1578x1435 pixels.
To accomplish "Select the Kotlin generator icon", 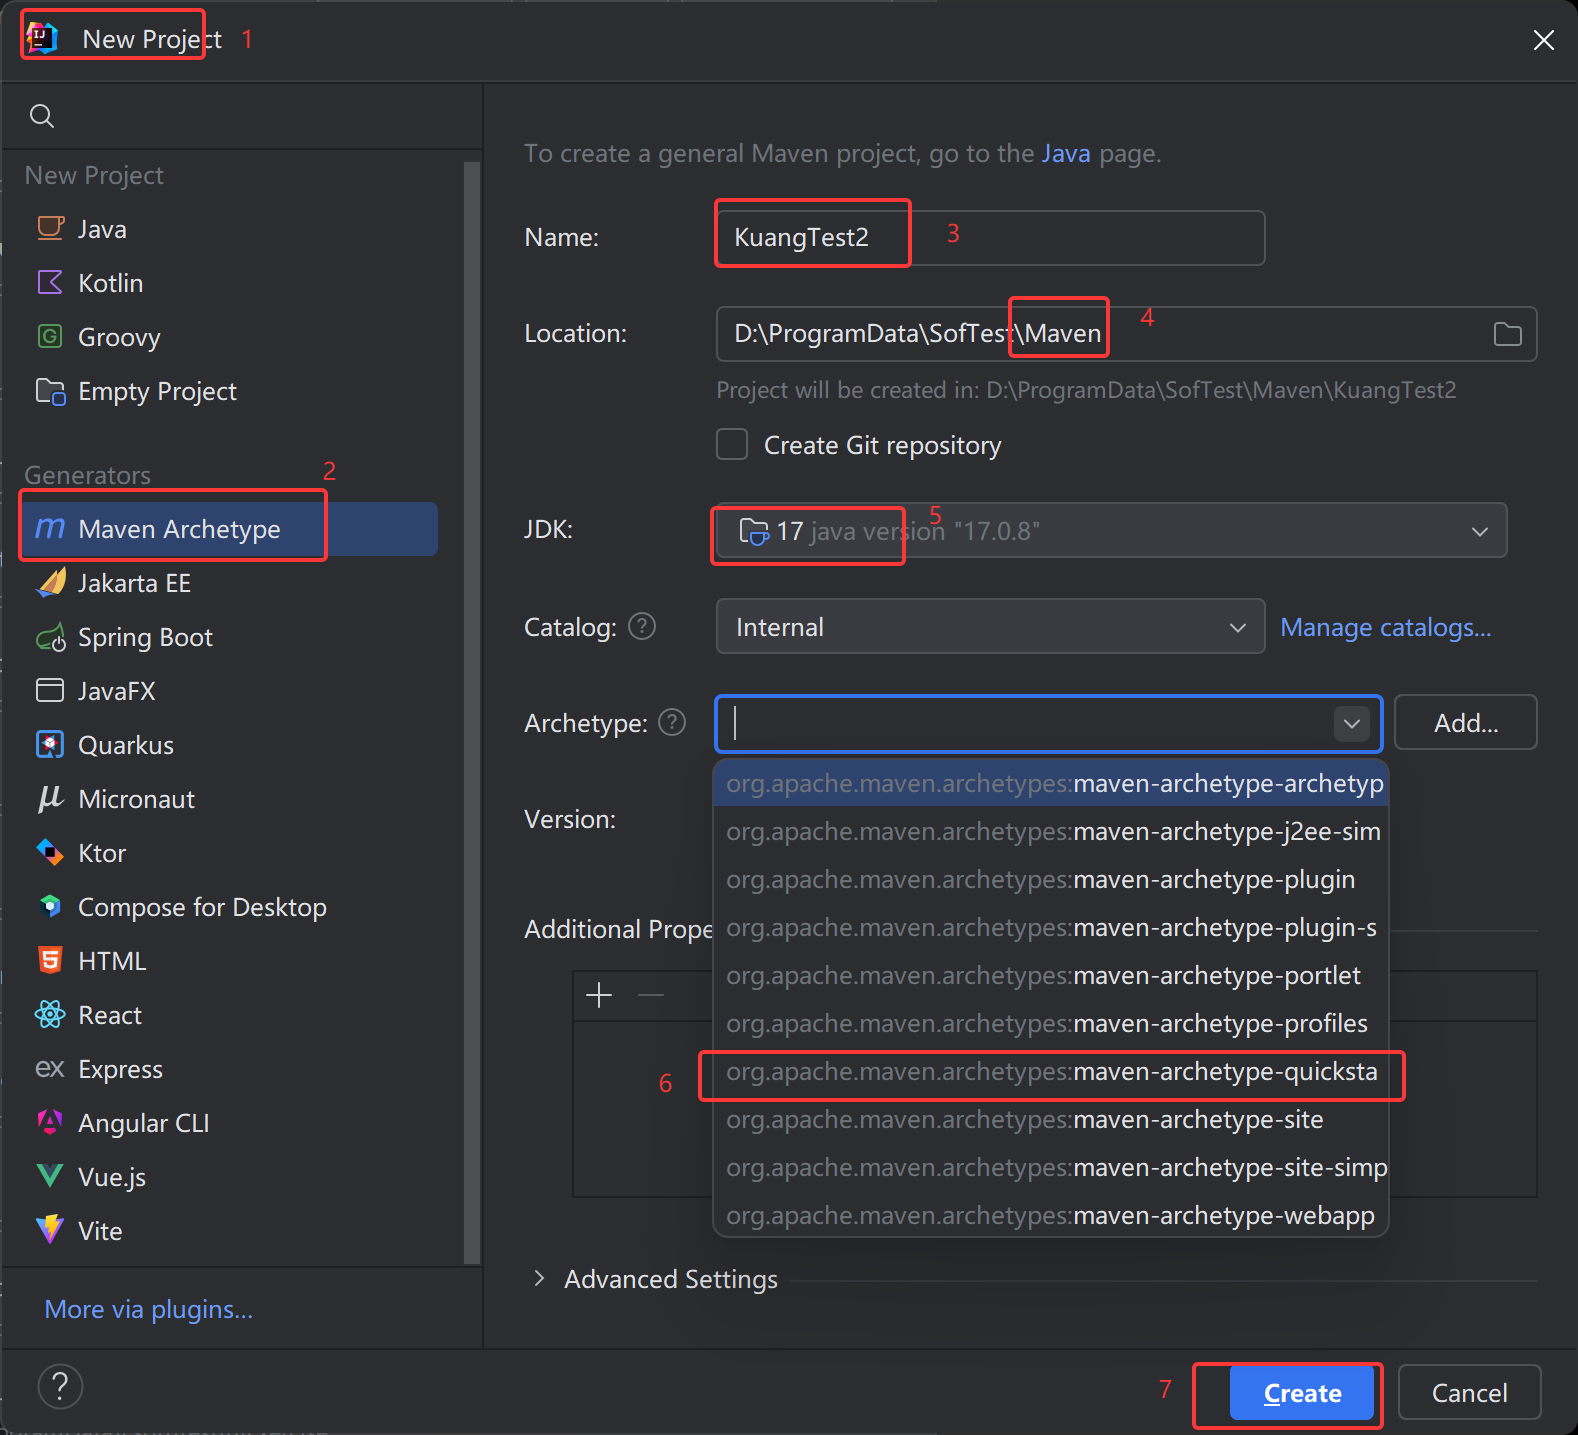I will (50, 282).
